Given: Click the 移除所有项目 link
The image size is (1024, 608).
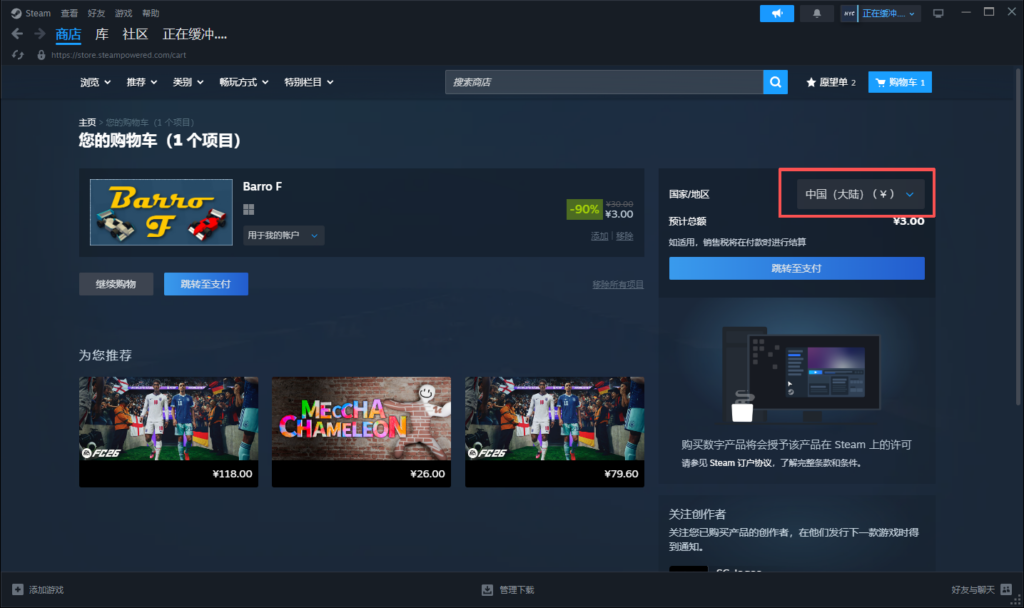Looking at the screenshot, I should 618,285.
